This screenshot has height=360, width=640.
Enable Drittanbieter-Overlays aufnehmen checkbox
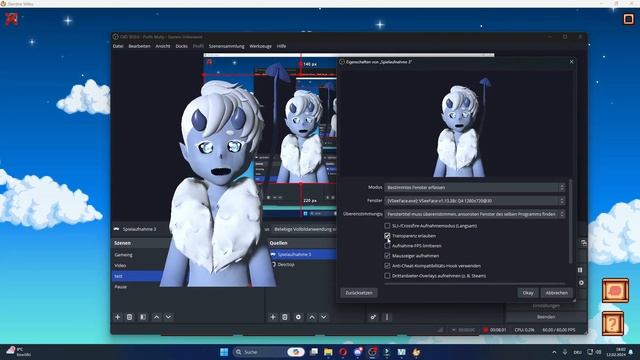(x=387, y=276)
